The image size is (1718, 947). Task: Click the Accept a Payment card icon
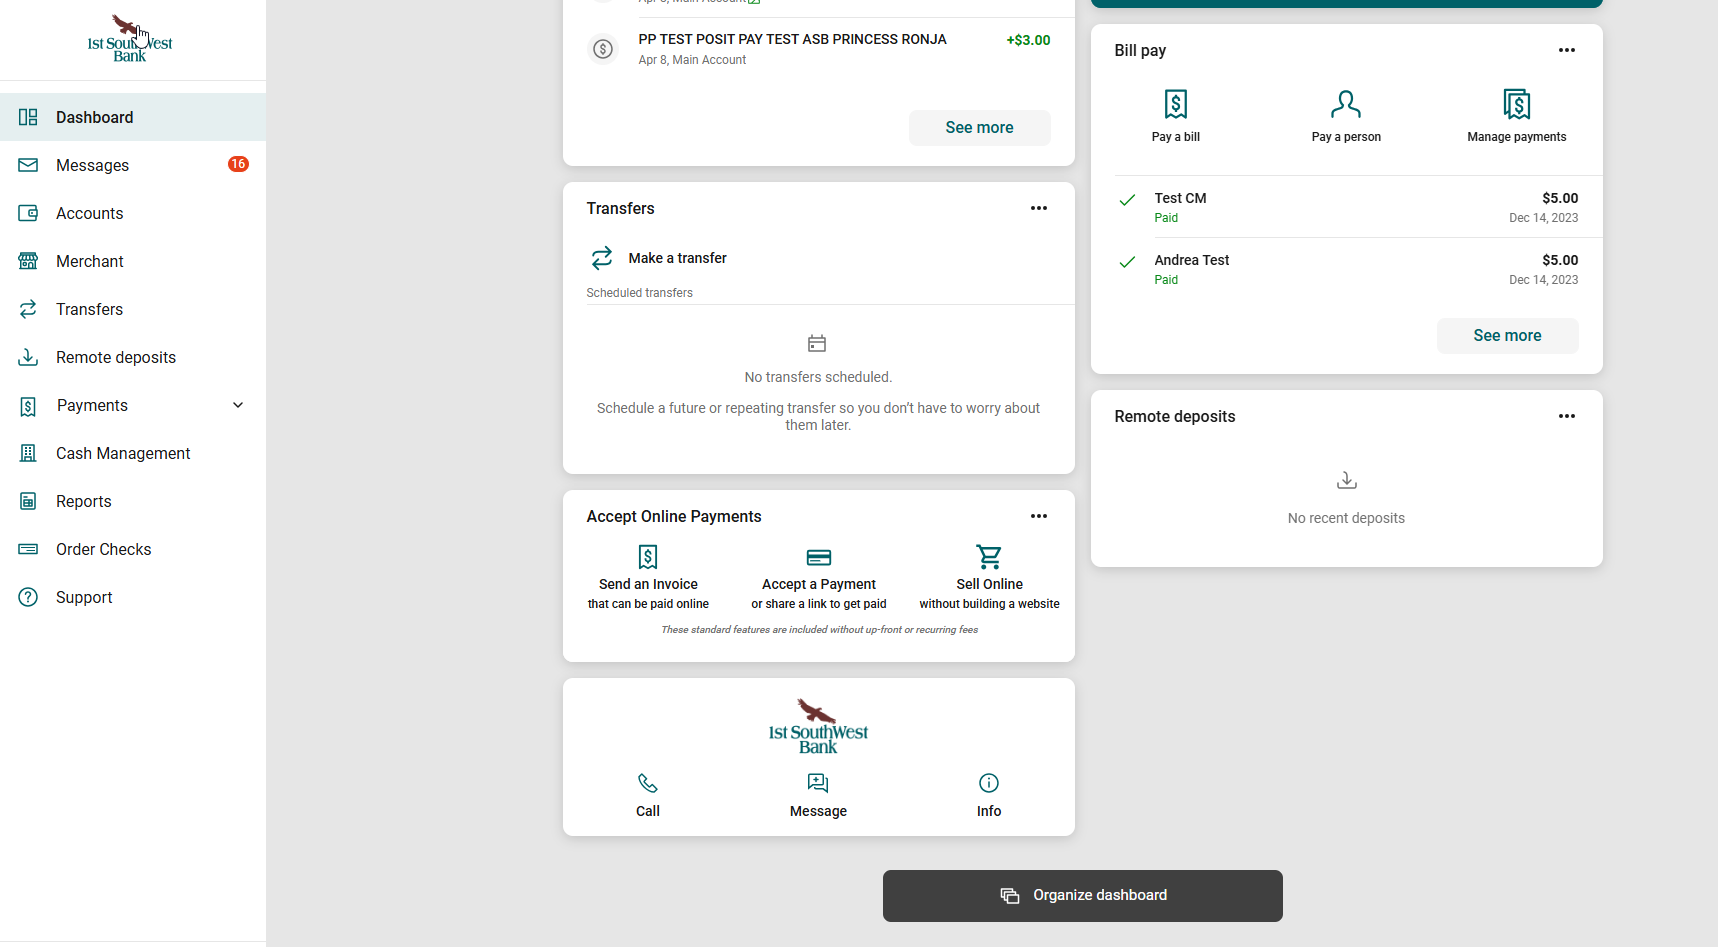818,557
